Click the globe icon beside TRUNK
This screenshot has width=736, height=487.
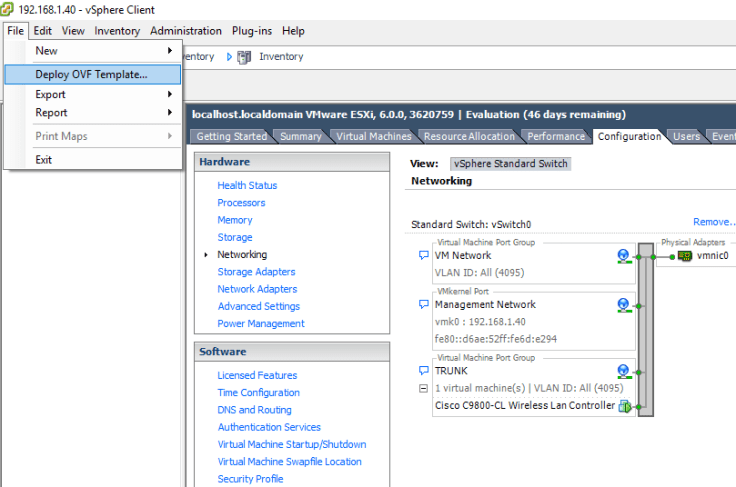[x=624, y=371]
